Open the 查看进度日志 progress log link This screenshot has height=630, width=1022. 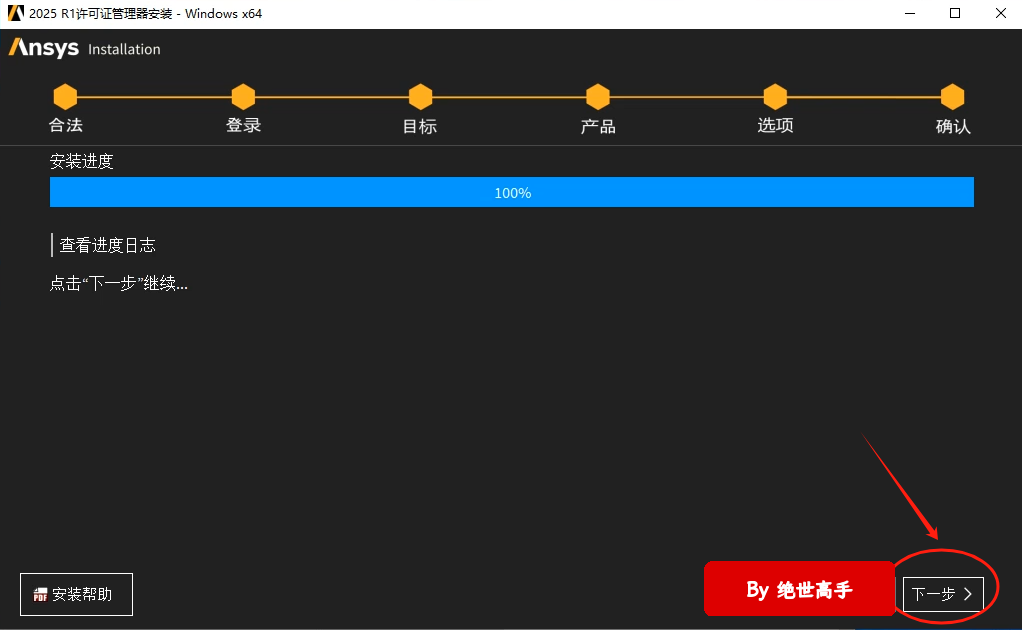(107, 245)
